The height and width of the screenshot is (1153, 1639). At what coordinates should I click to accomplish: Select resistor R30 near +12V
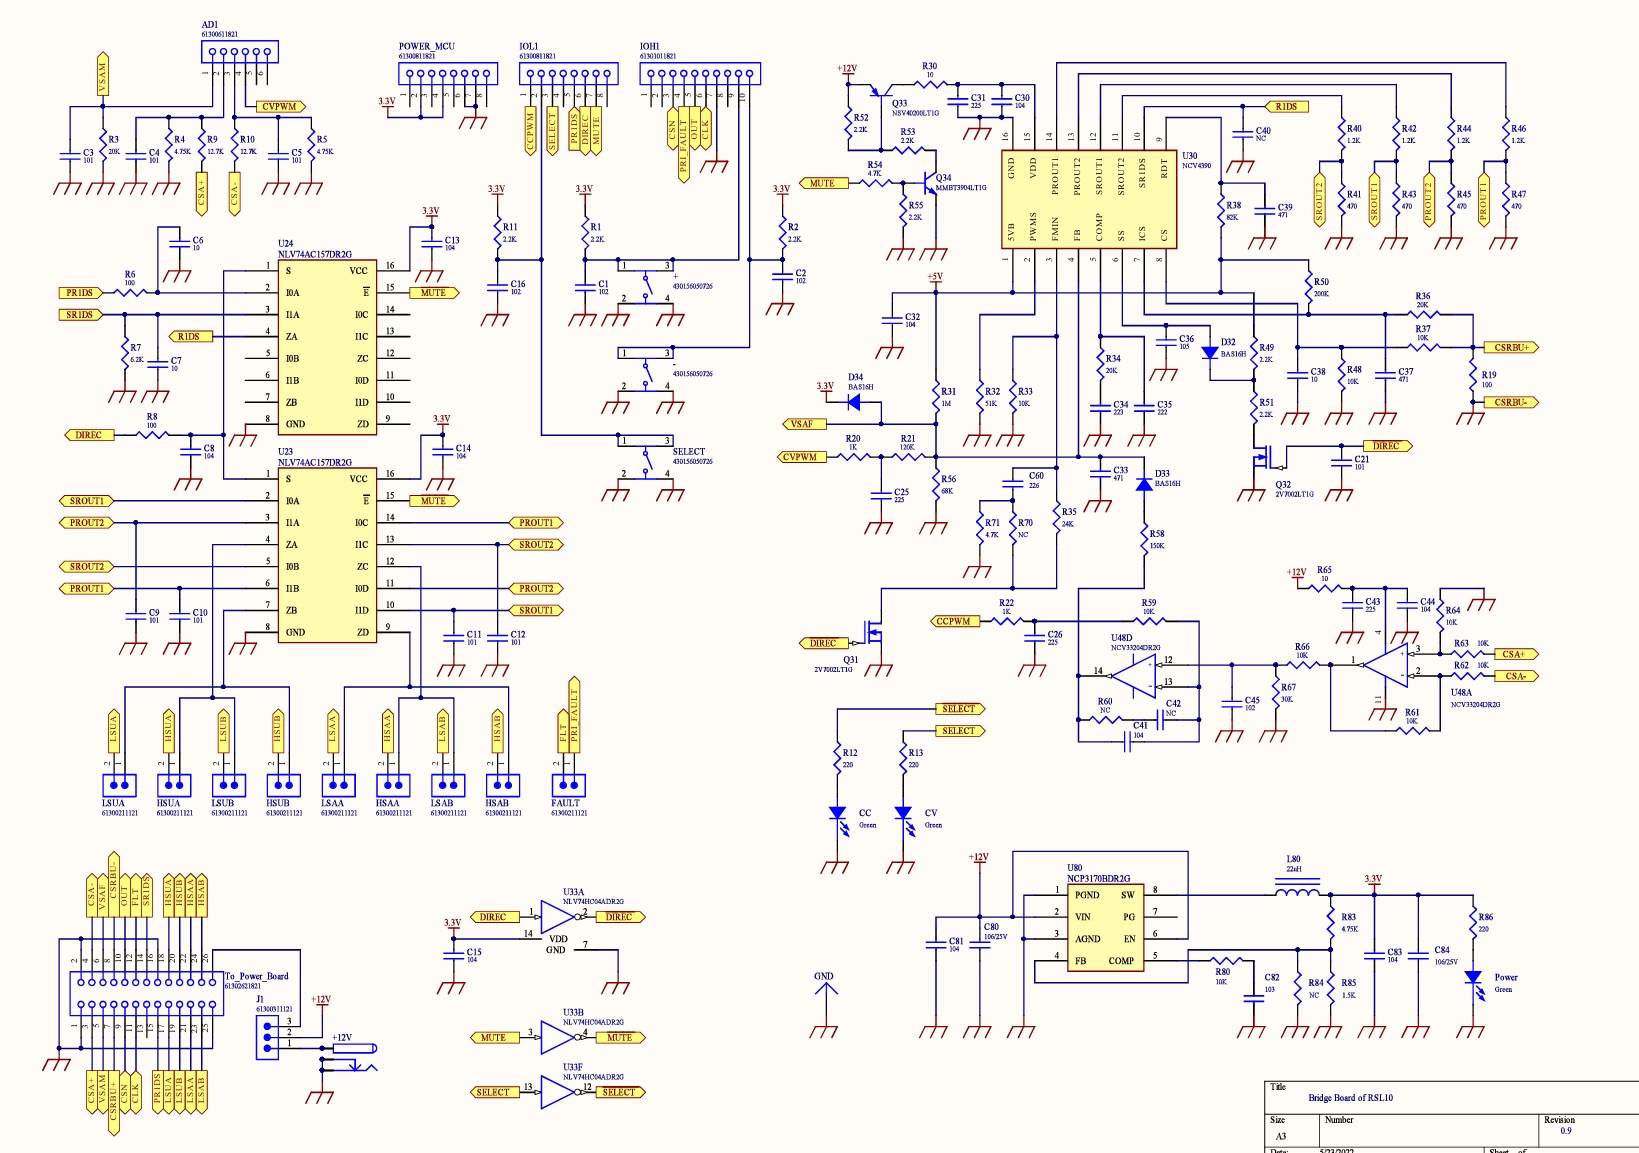pos(930,84)
